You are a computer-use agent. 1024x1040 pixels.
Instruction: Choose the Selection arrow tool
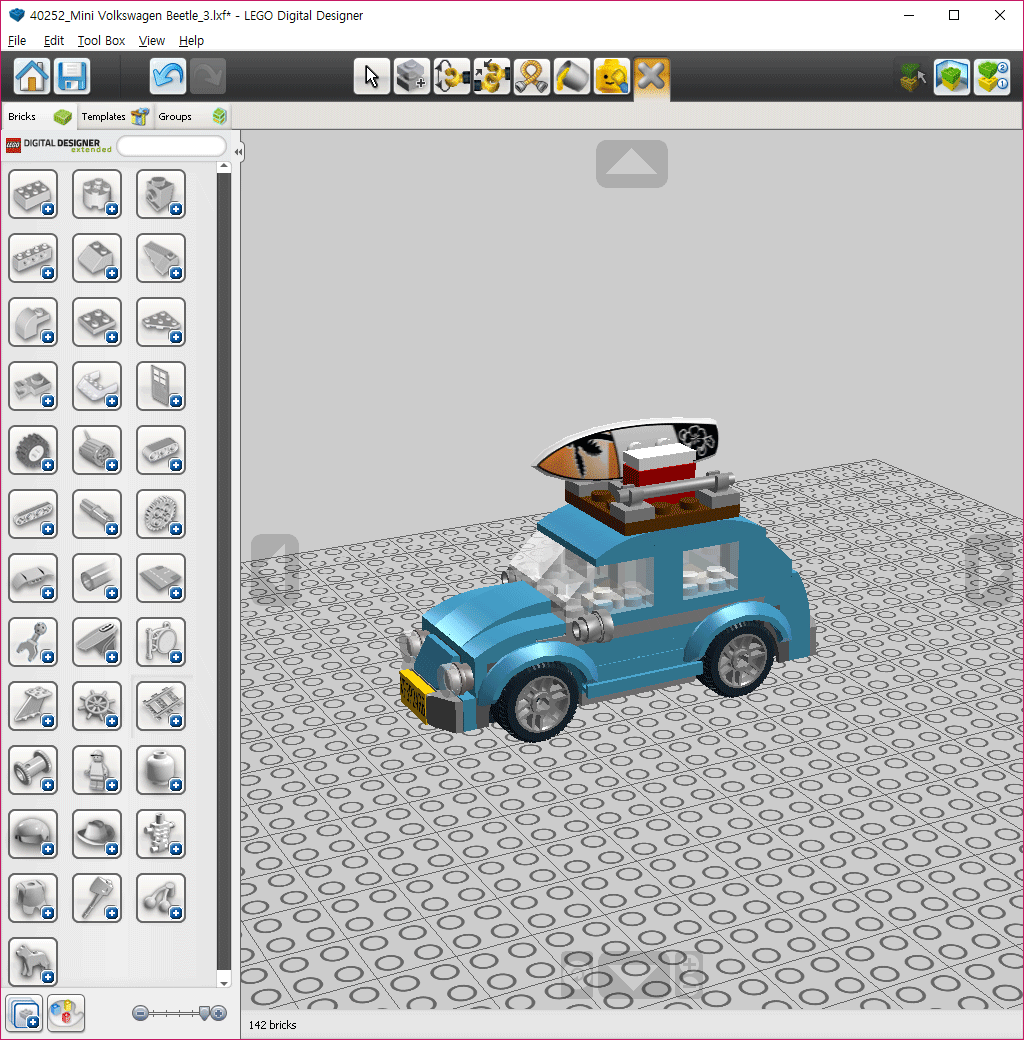click(x=372, y=77)
